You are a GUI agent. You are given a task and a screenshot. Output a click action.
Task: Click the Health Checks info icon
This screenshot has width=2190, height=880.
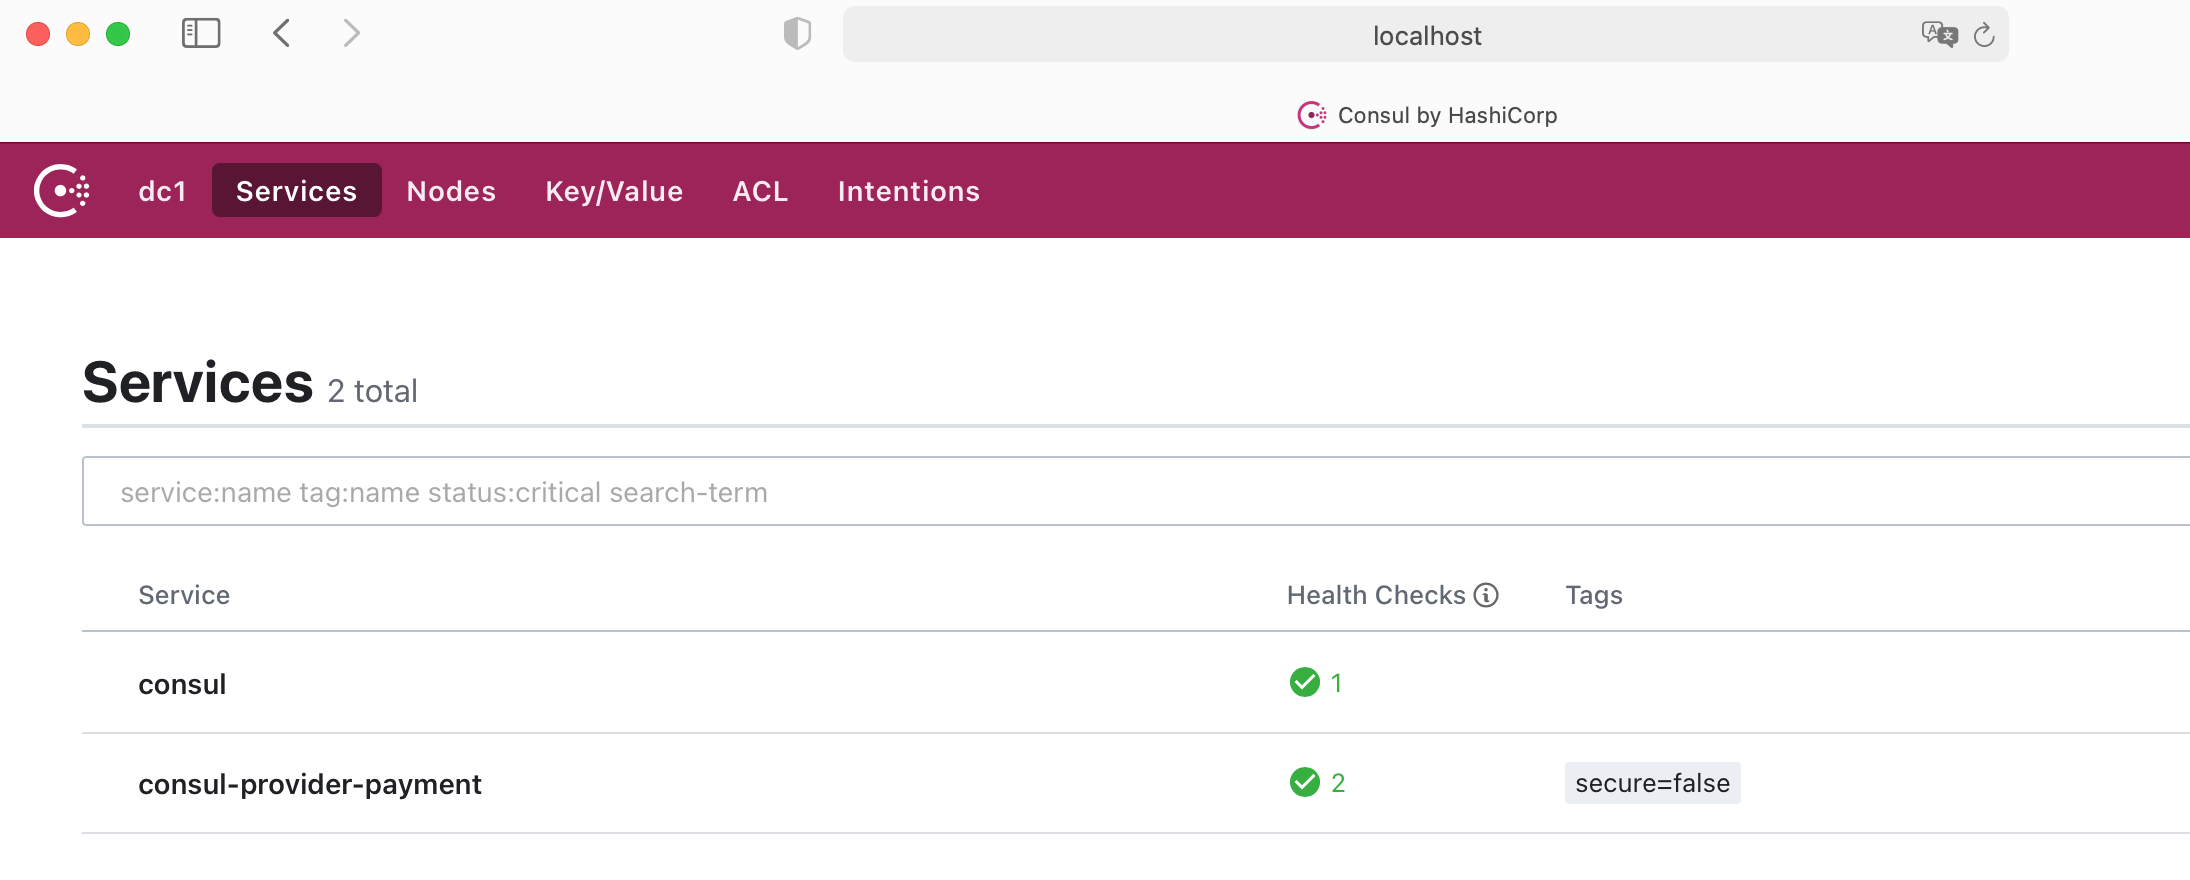[1487, 595]
